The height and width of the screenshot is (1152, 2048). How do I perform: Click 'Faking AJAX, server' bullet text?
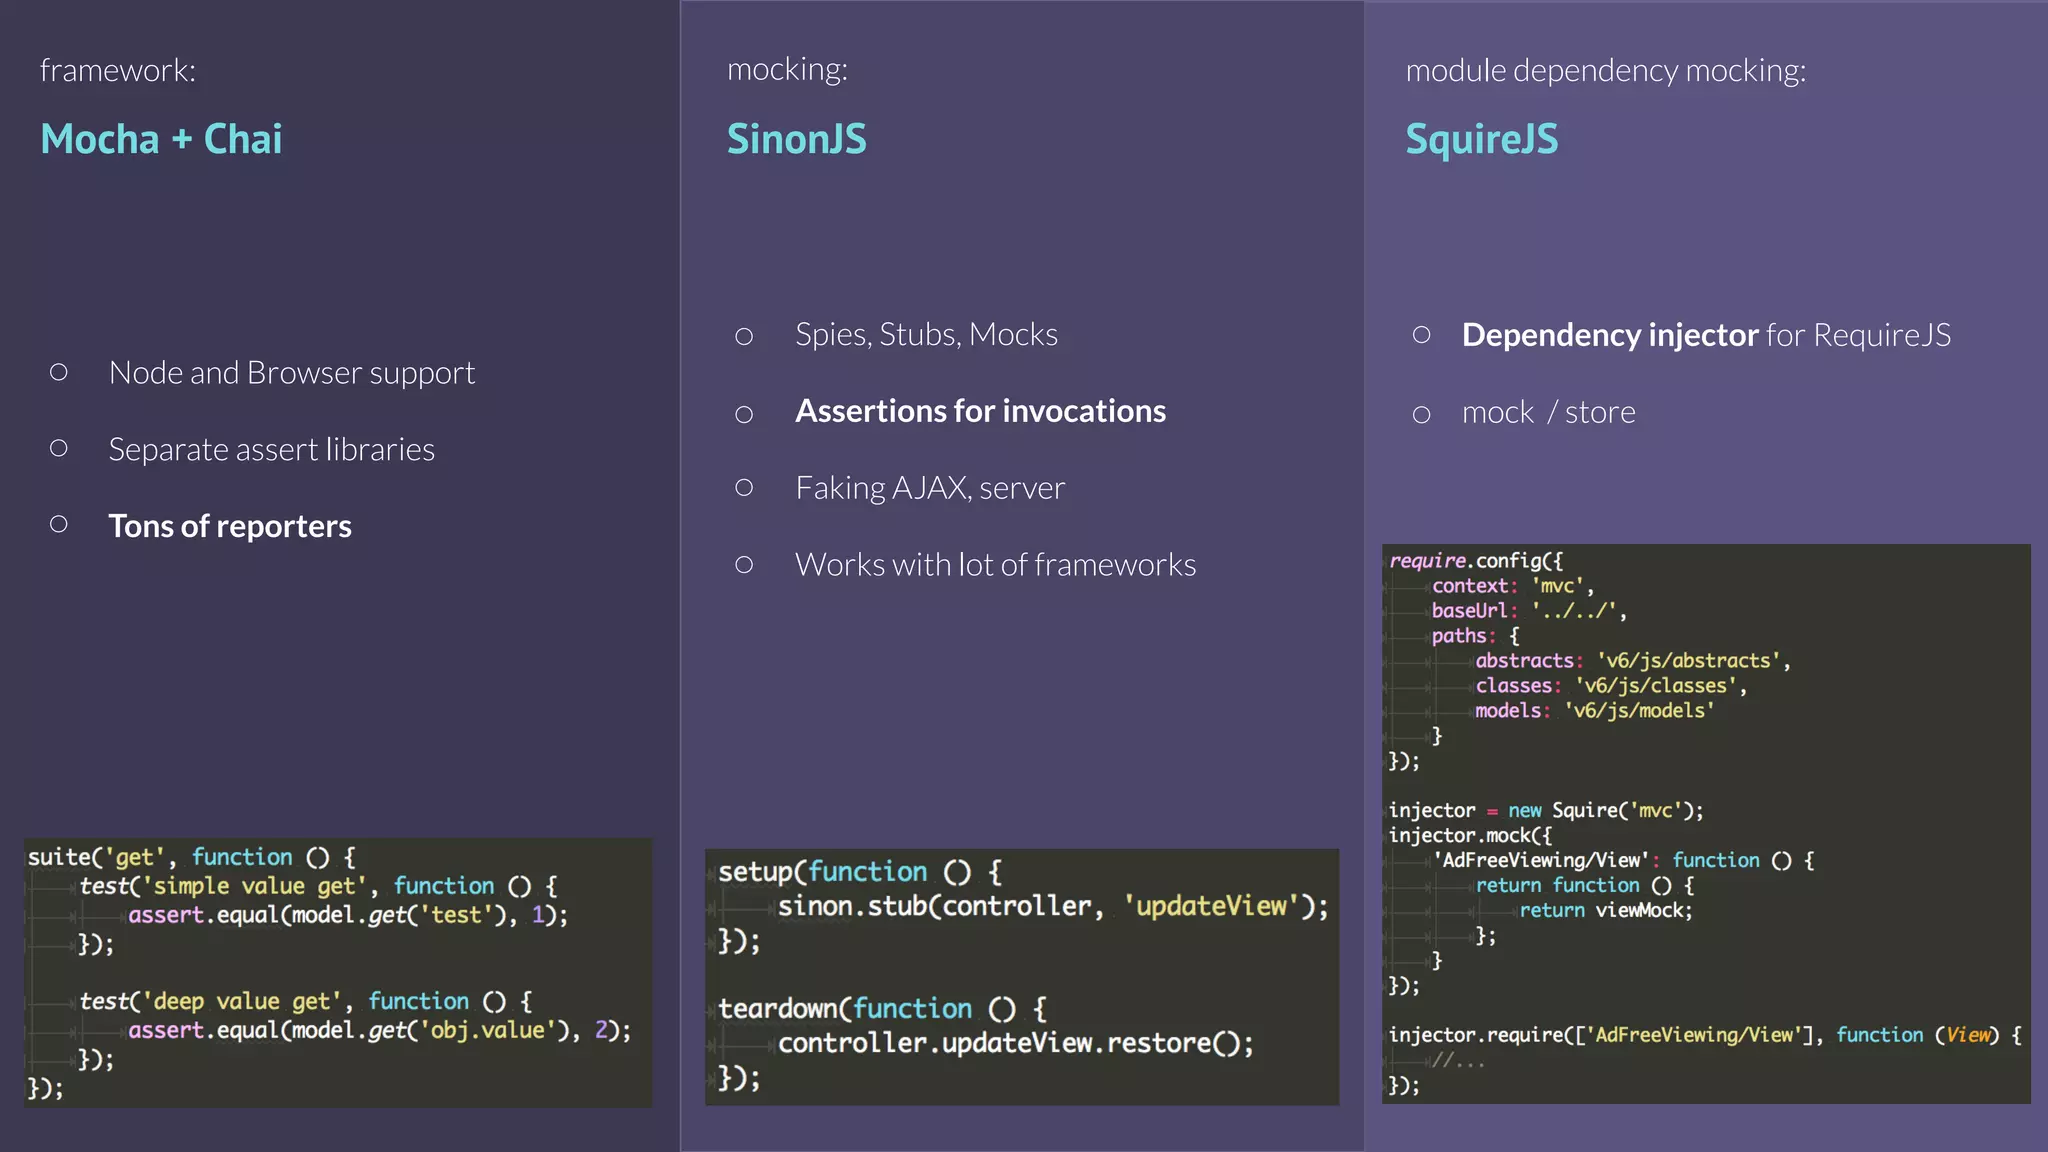[x=930, y=488]
